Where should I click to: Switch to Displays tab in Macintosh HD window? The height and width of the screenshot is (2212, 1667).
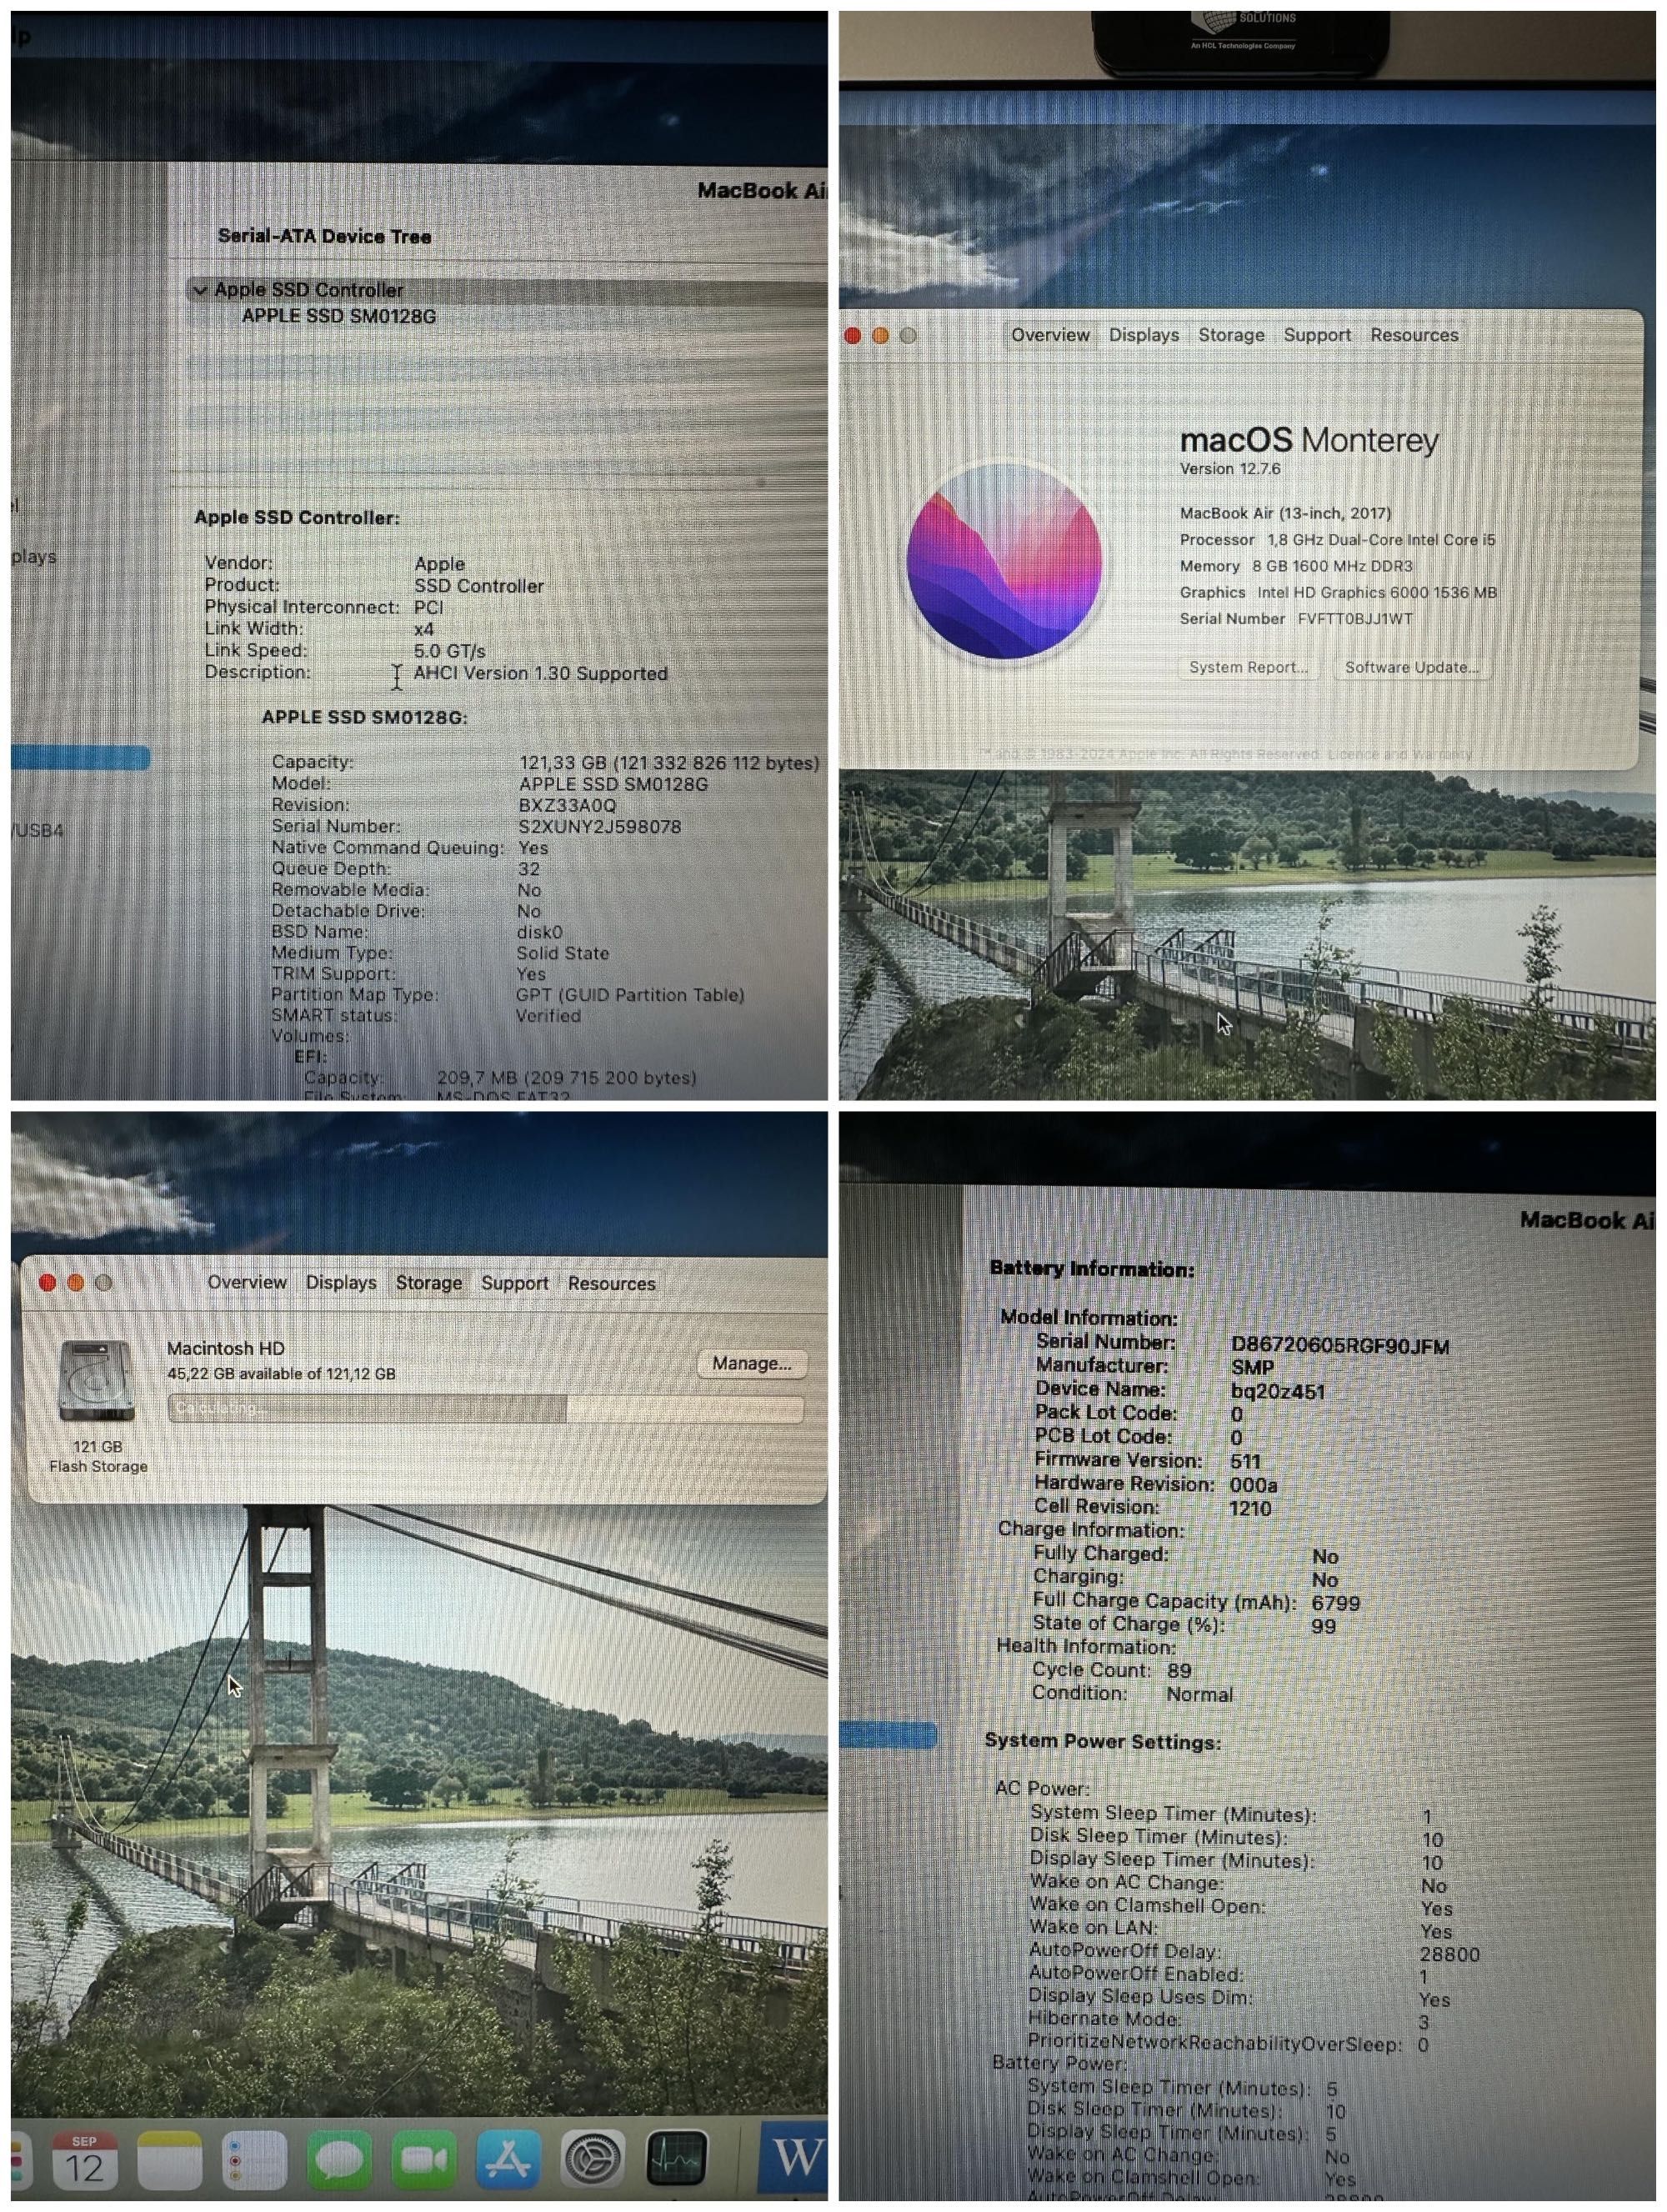pos(341,1282)
